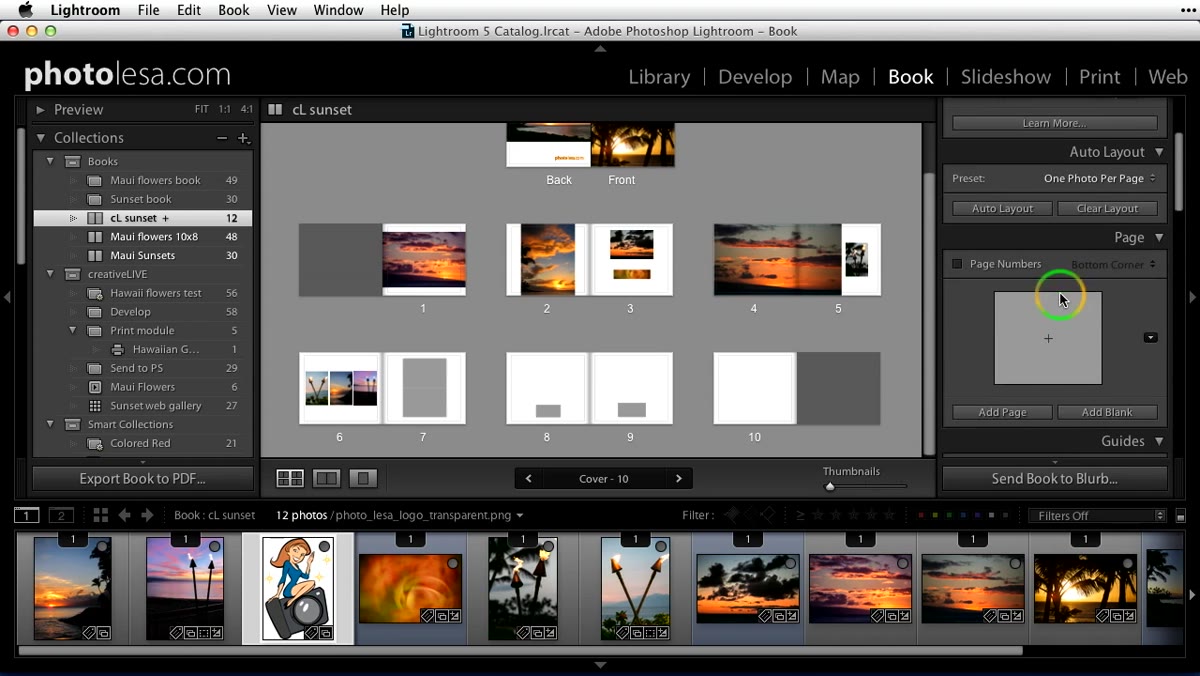The image size is (1200, 676).
Task: Collapse the Books collection set
Action: (50, 161)
